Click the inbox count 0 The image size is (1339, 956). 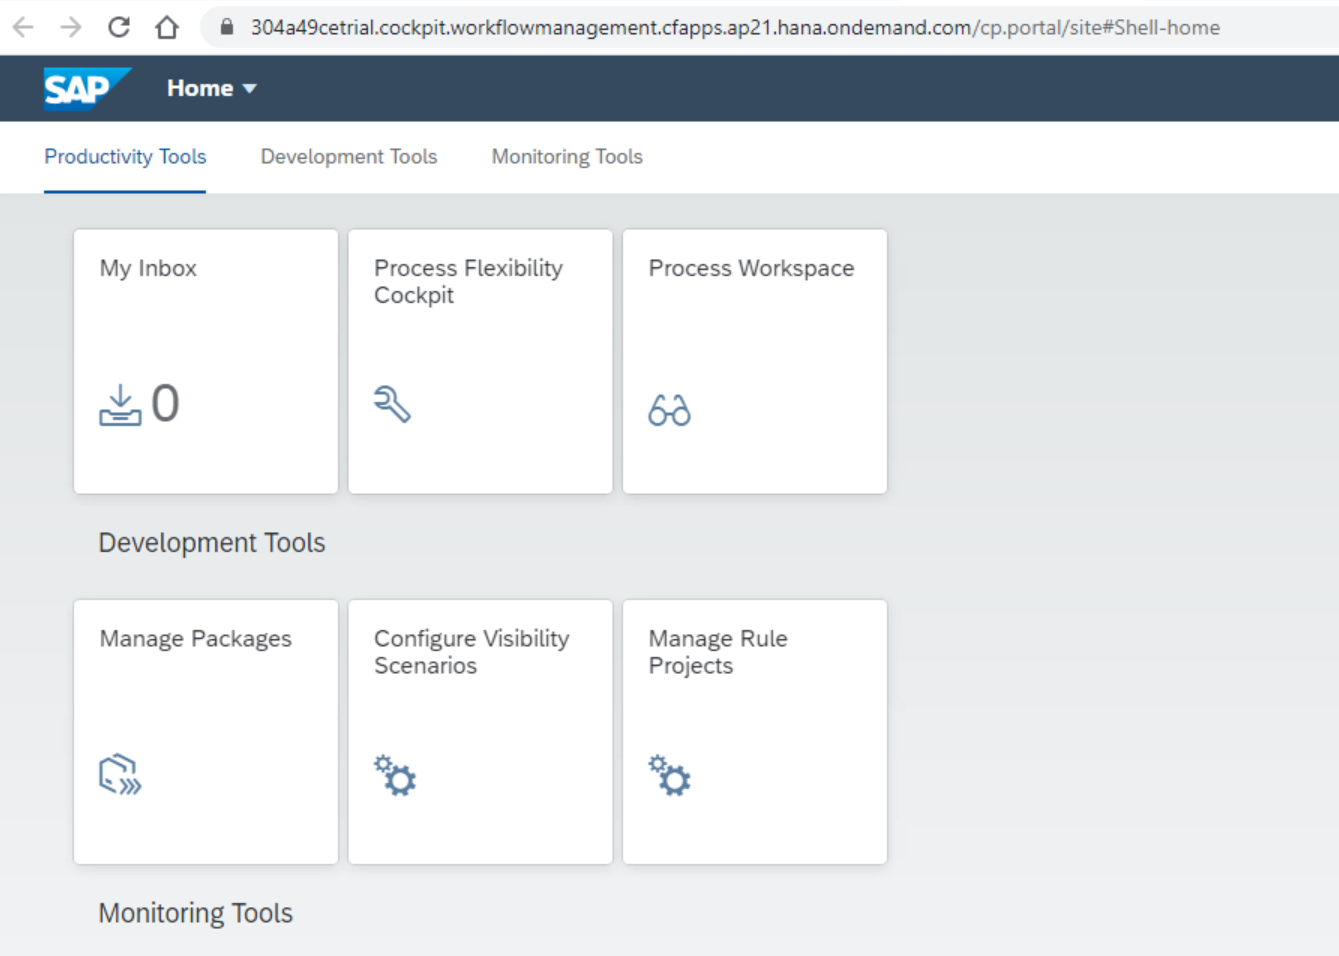pos(165,404)
